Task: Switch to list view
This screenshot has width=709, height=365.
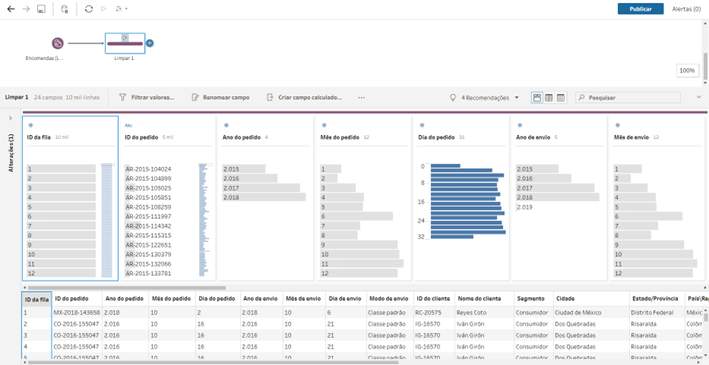Action: [561, 97]
